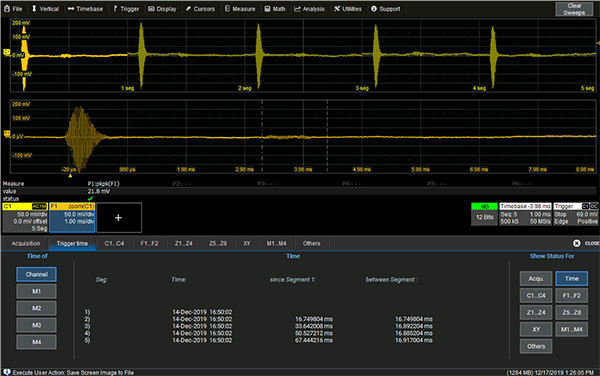Select the F1 zoom(C1) descriptor box

[x=72, y=217]
